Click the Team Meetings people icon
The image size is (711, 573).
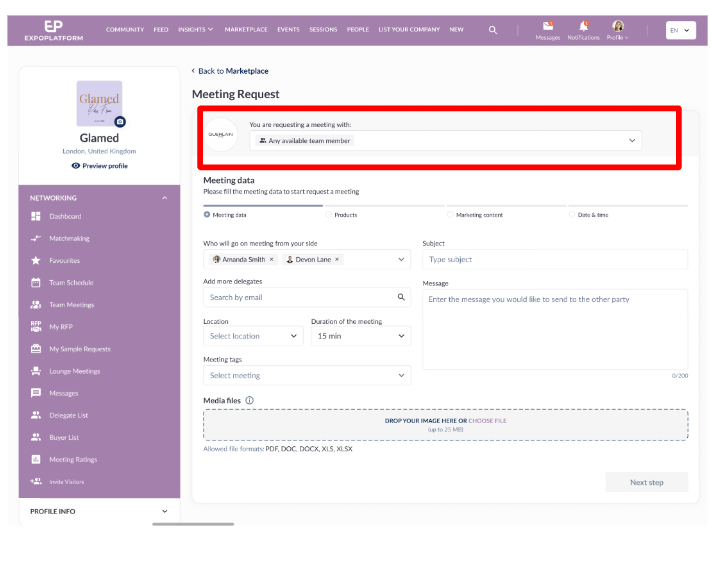pos(36,305)
